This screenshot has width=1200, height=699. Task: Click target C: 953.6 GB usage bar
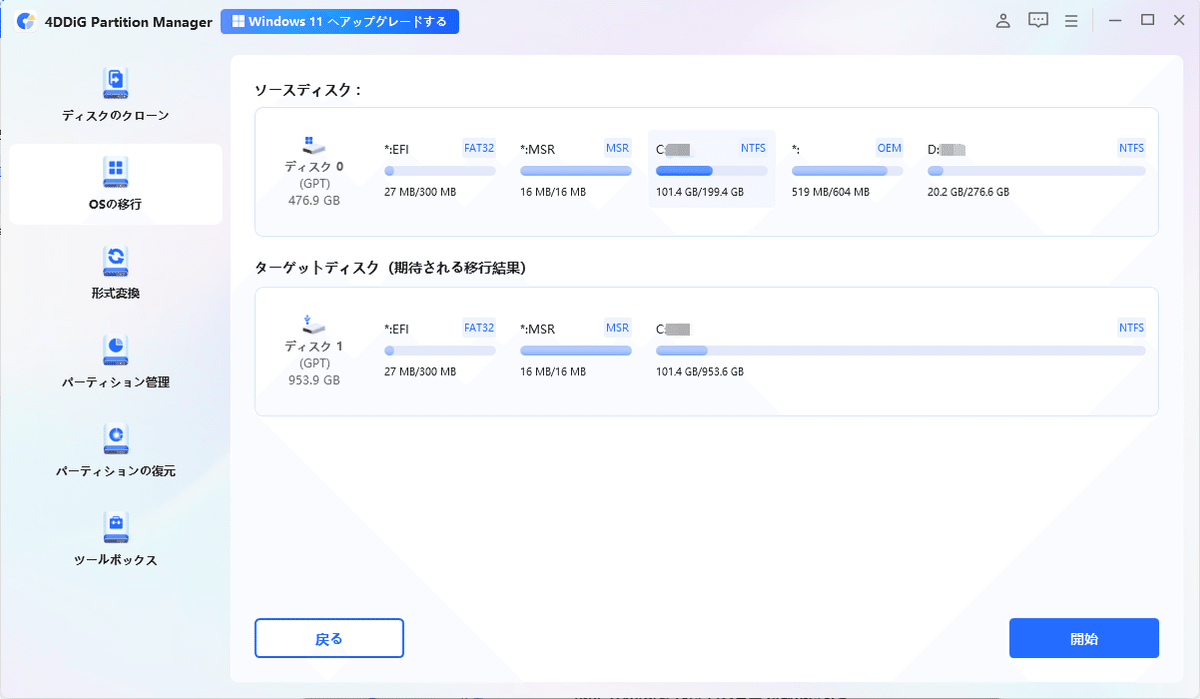point(901,351)
